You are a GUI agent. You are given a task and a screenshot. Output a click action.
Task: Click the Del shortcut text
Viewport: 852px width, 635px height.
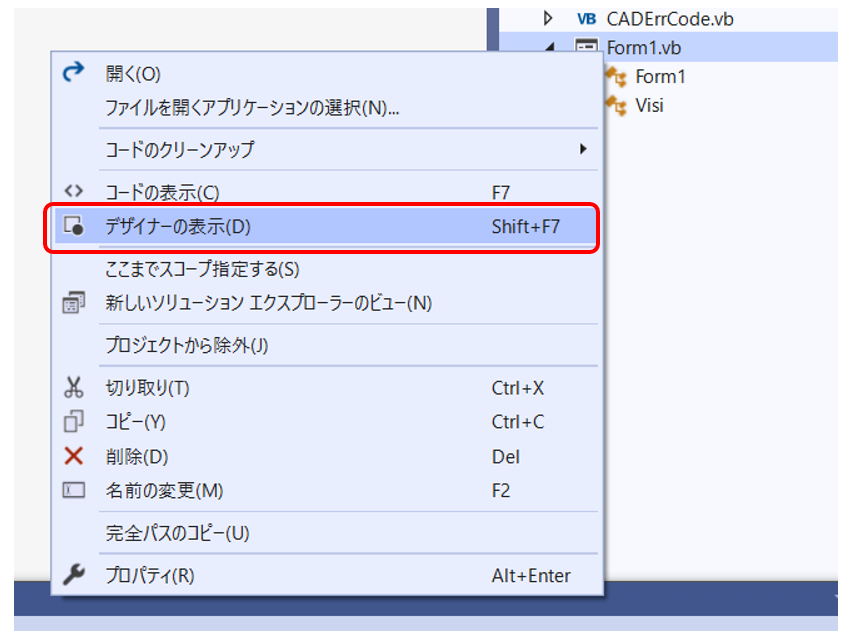pos(505,456)
